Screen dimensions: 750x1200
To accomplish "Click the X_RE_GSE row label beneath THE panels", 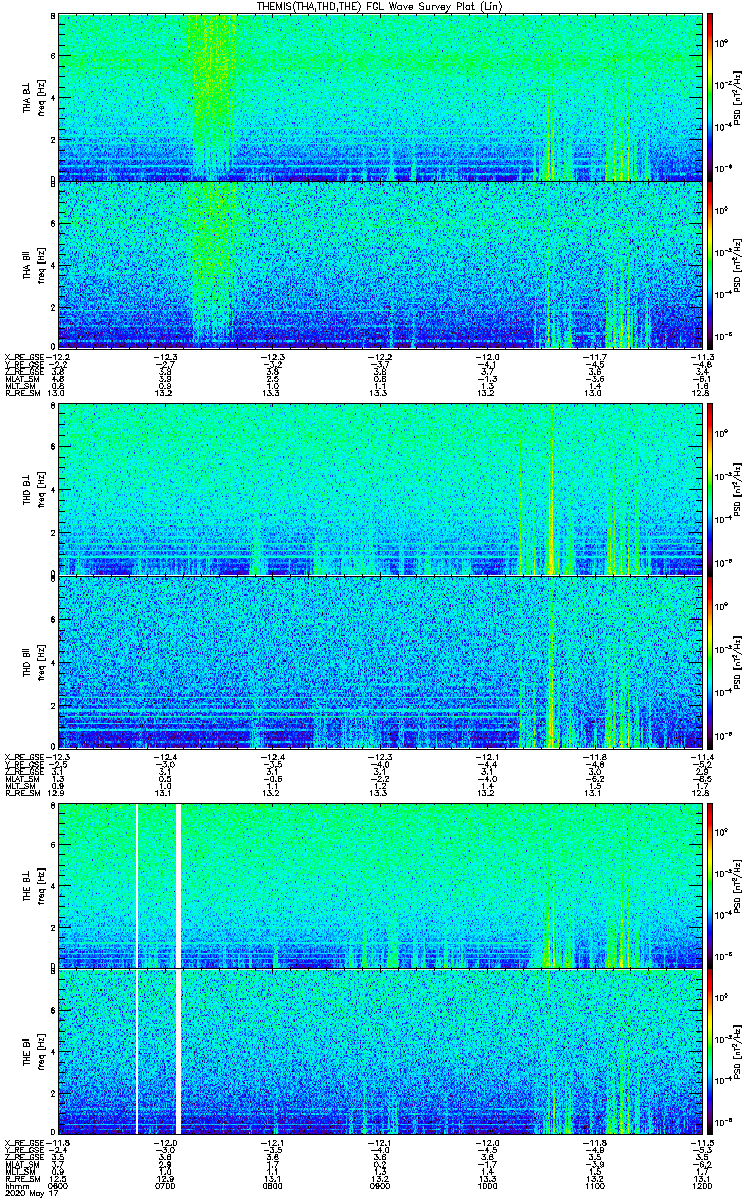I will point(22,1142).
